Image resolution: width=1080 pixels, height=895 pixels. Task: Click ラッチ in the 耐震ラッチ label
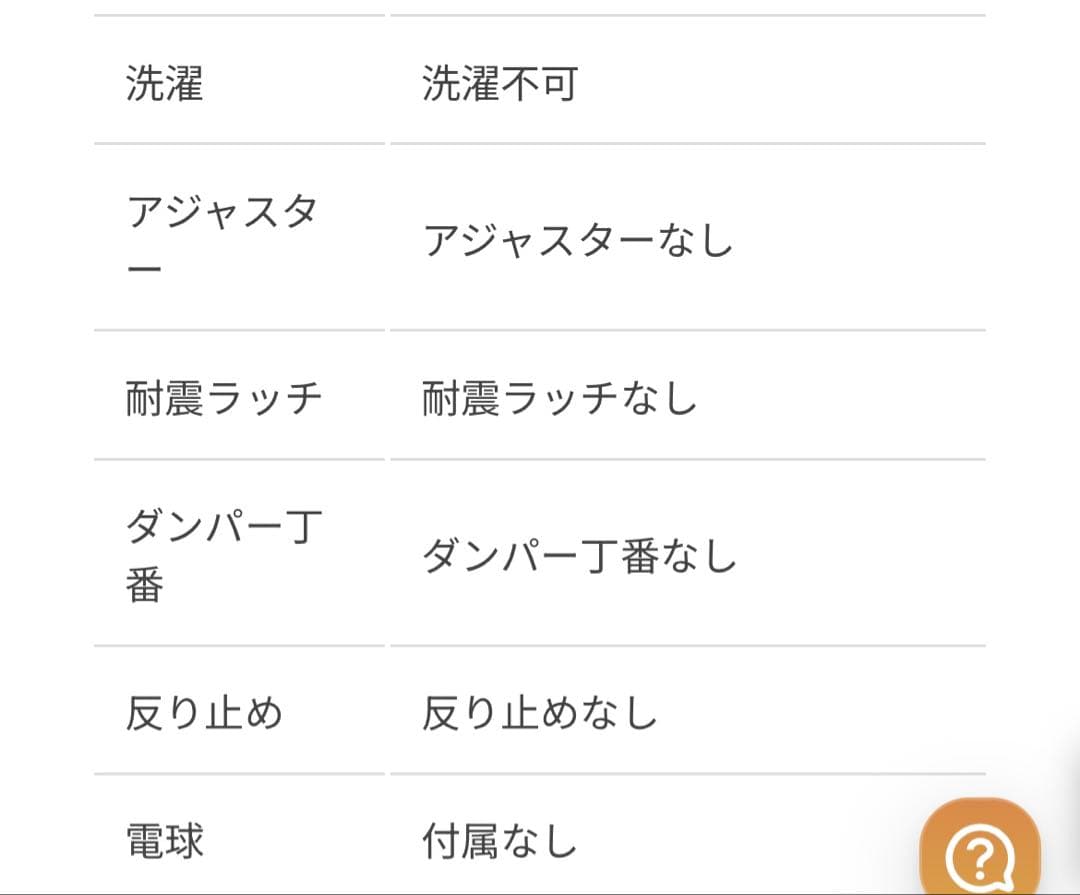(264, 398)
